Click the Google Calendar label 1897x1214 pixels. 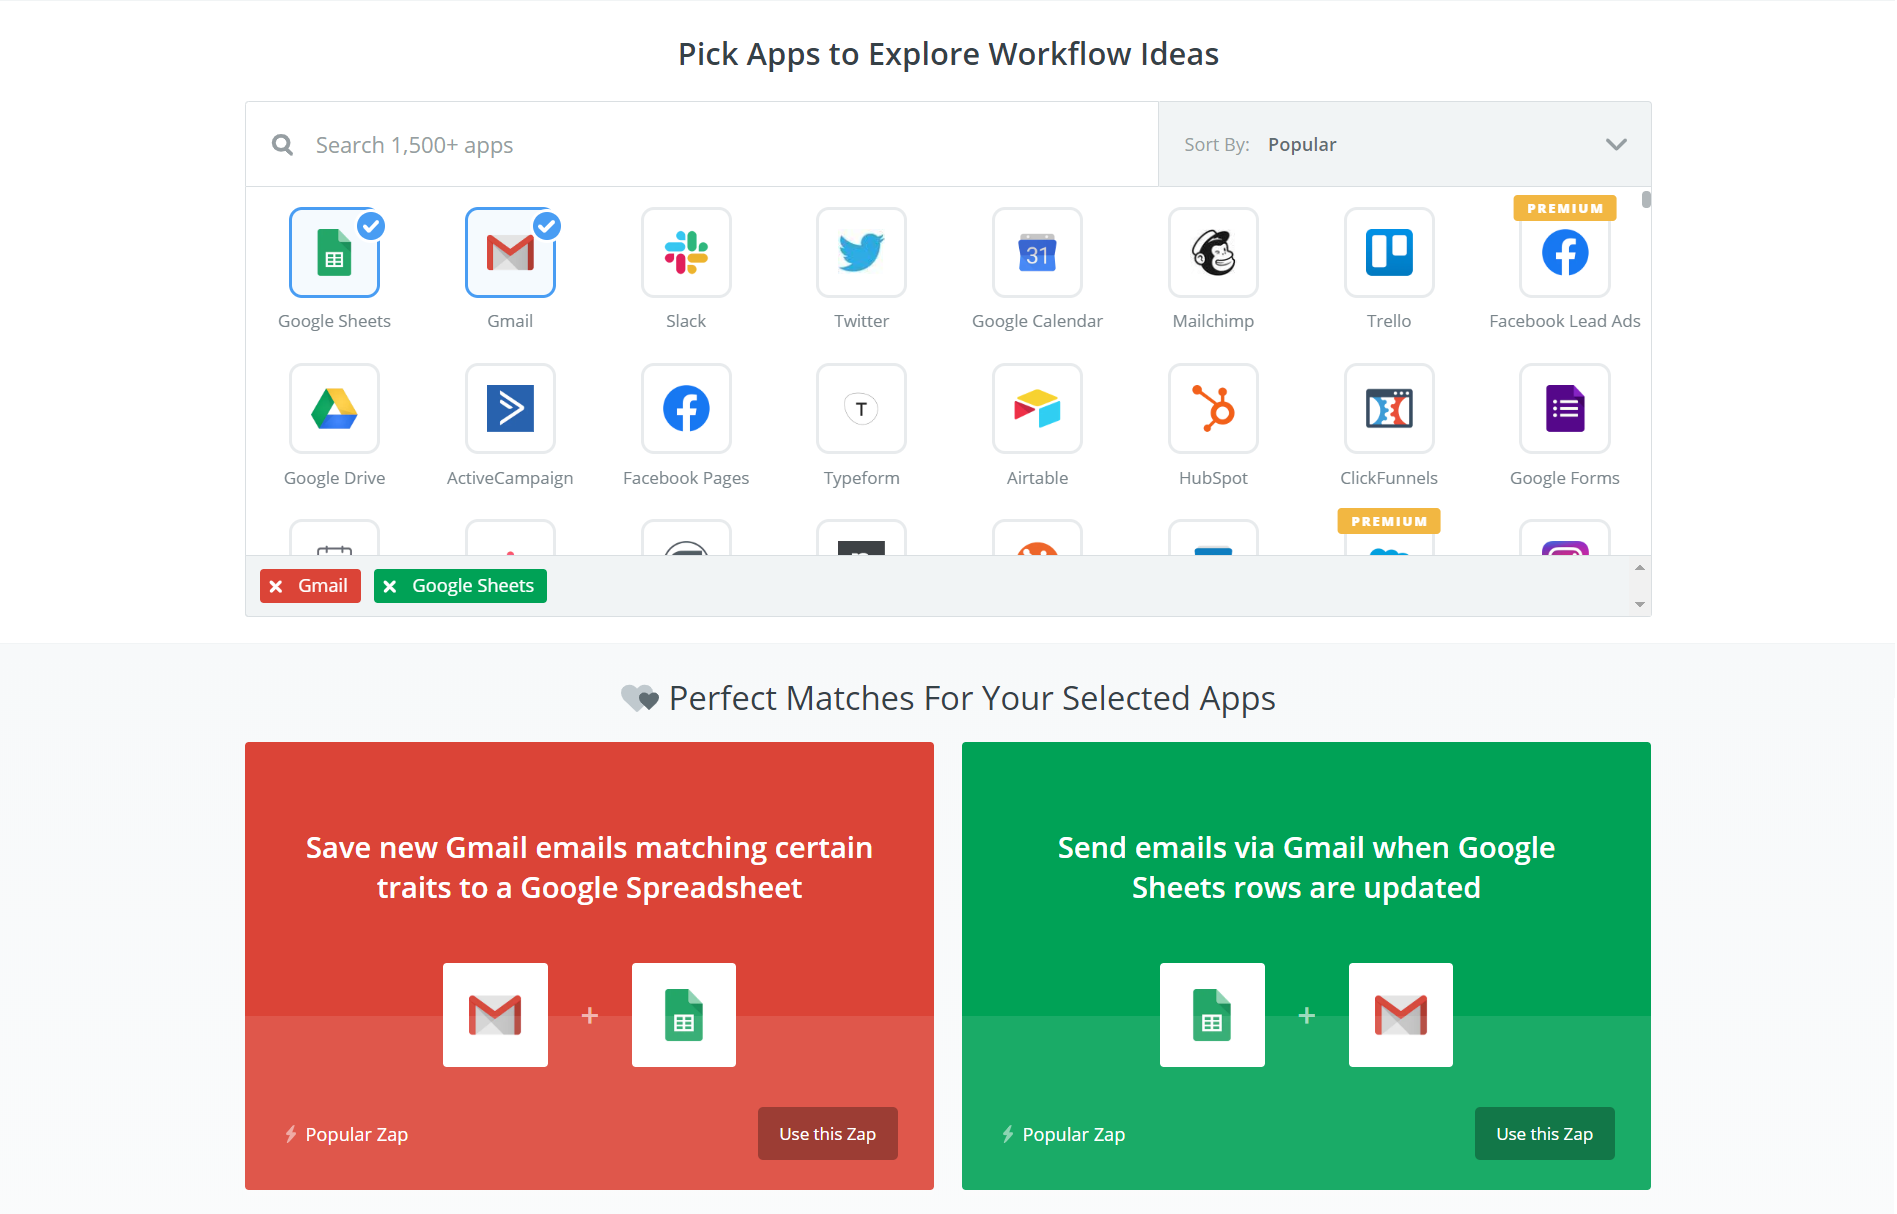[x=1037, y=321]
